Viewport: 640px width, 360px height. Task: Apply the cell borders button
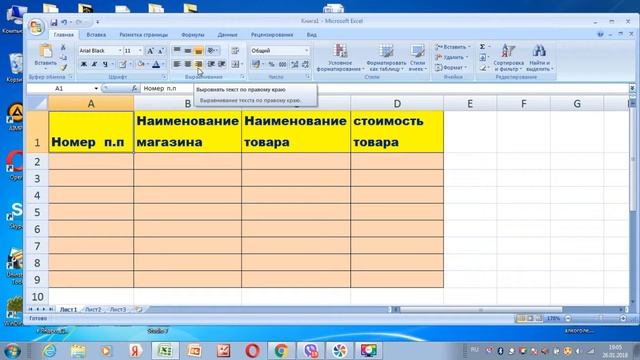tap(122, 64)
